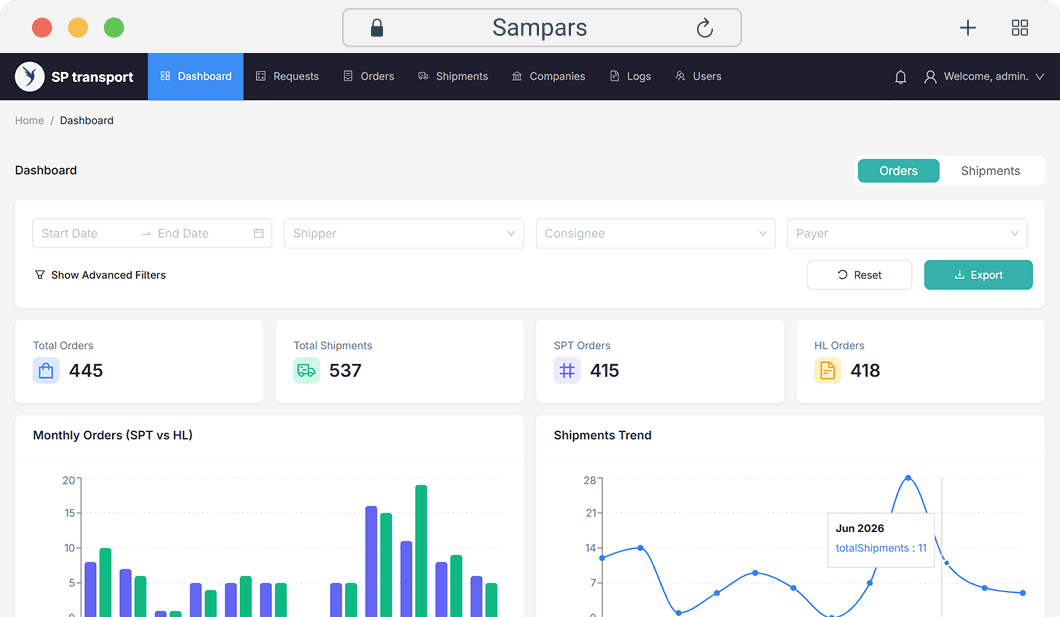Click the Total Orders shopping bag icon
The width and height of the screenshot is (1060, 617).
point(46,370)
